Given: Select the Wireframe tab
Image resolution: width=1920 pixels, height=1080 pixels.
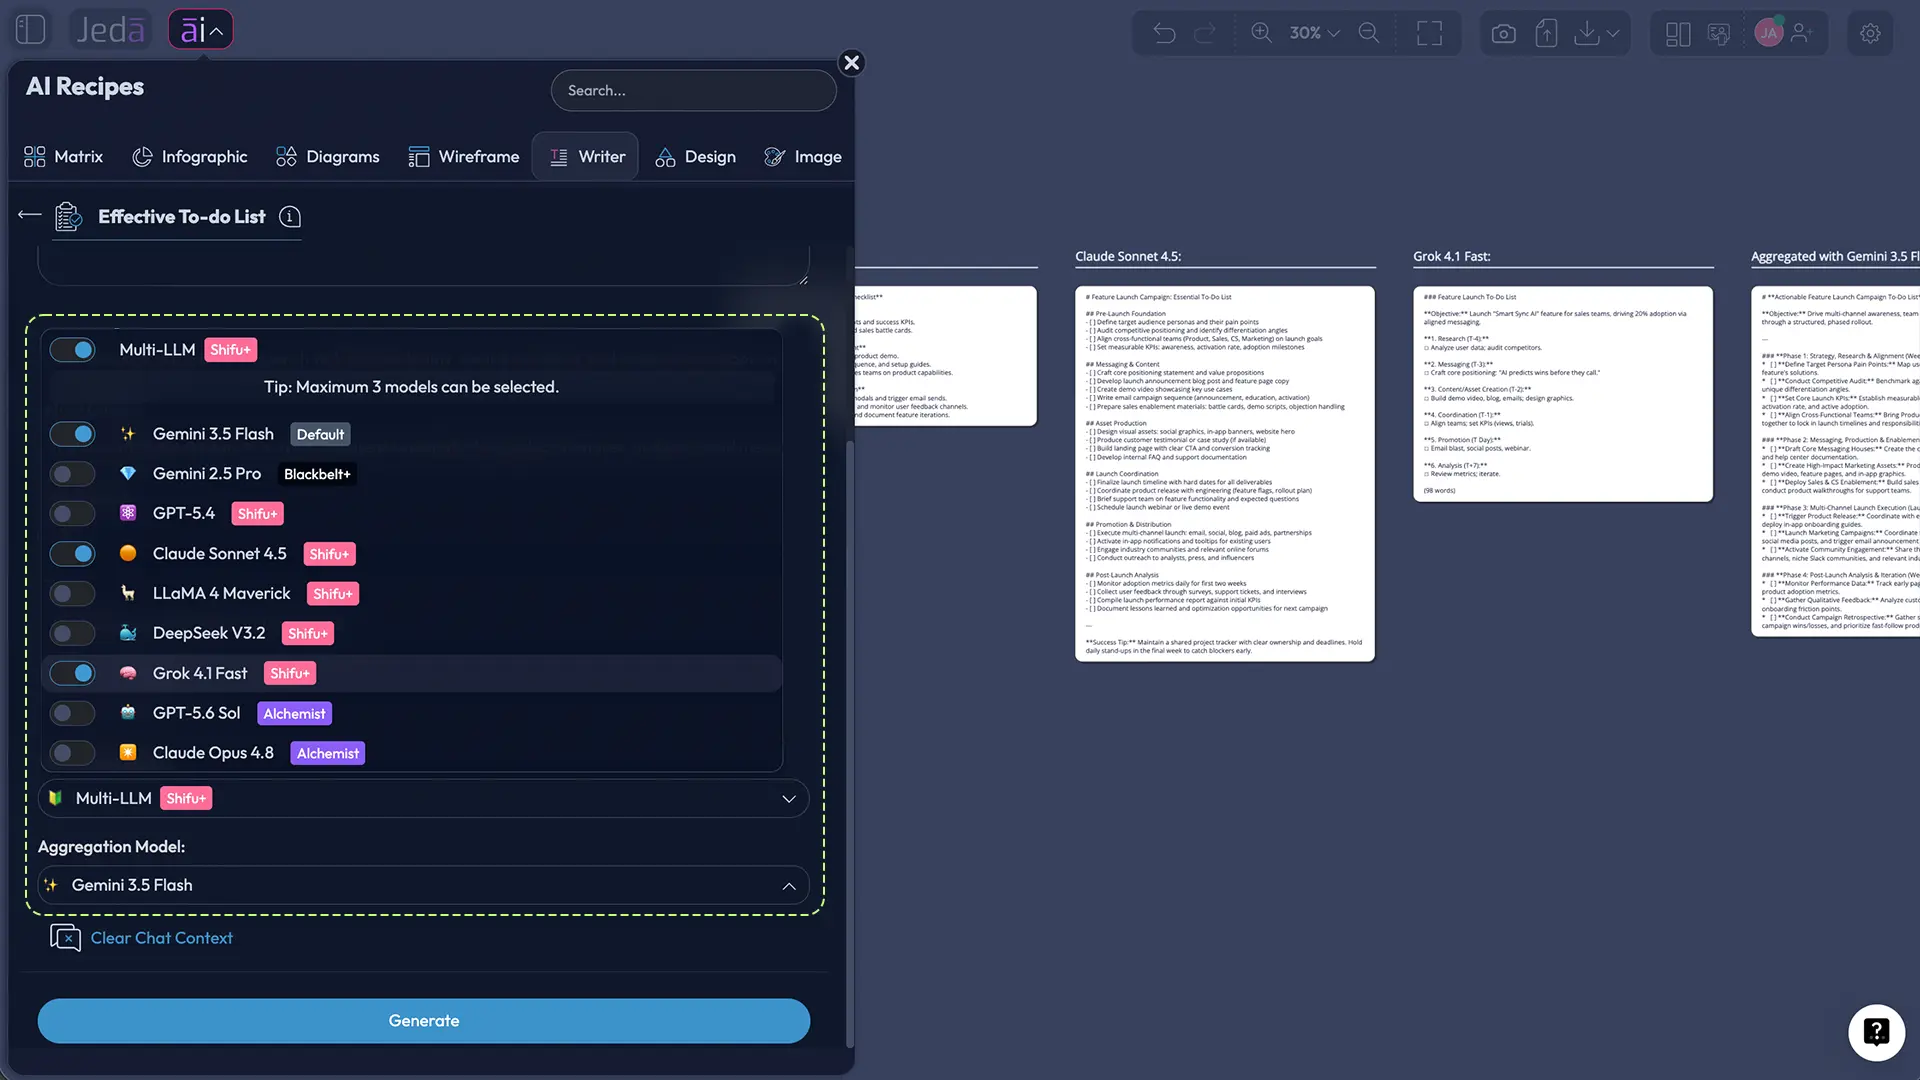Looking at the screenshot, I should coord(464,157).
